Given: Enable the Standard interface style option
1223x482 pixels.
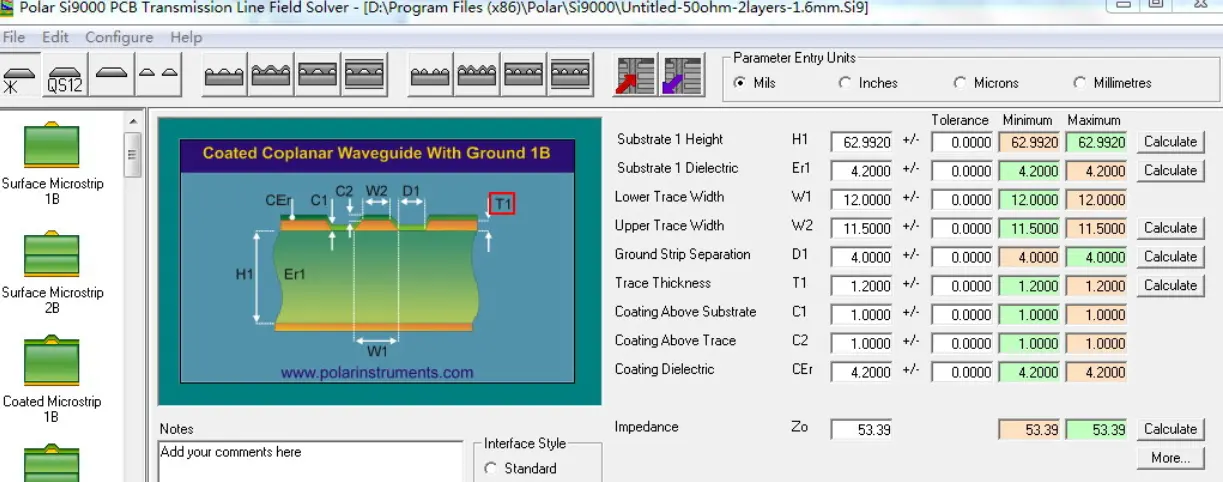Looking at the screenshot, I should click(491, 468).
